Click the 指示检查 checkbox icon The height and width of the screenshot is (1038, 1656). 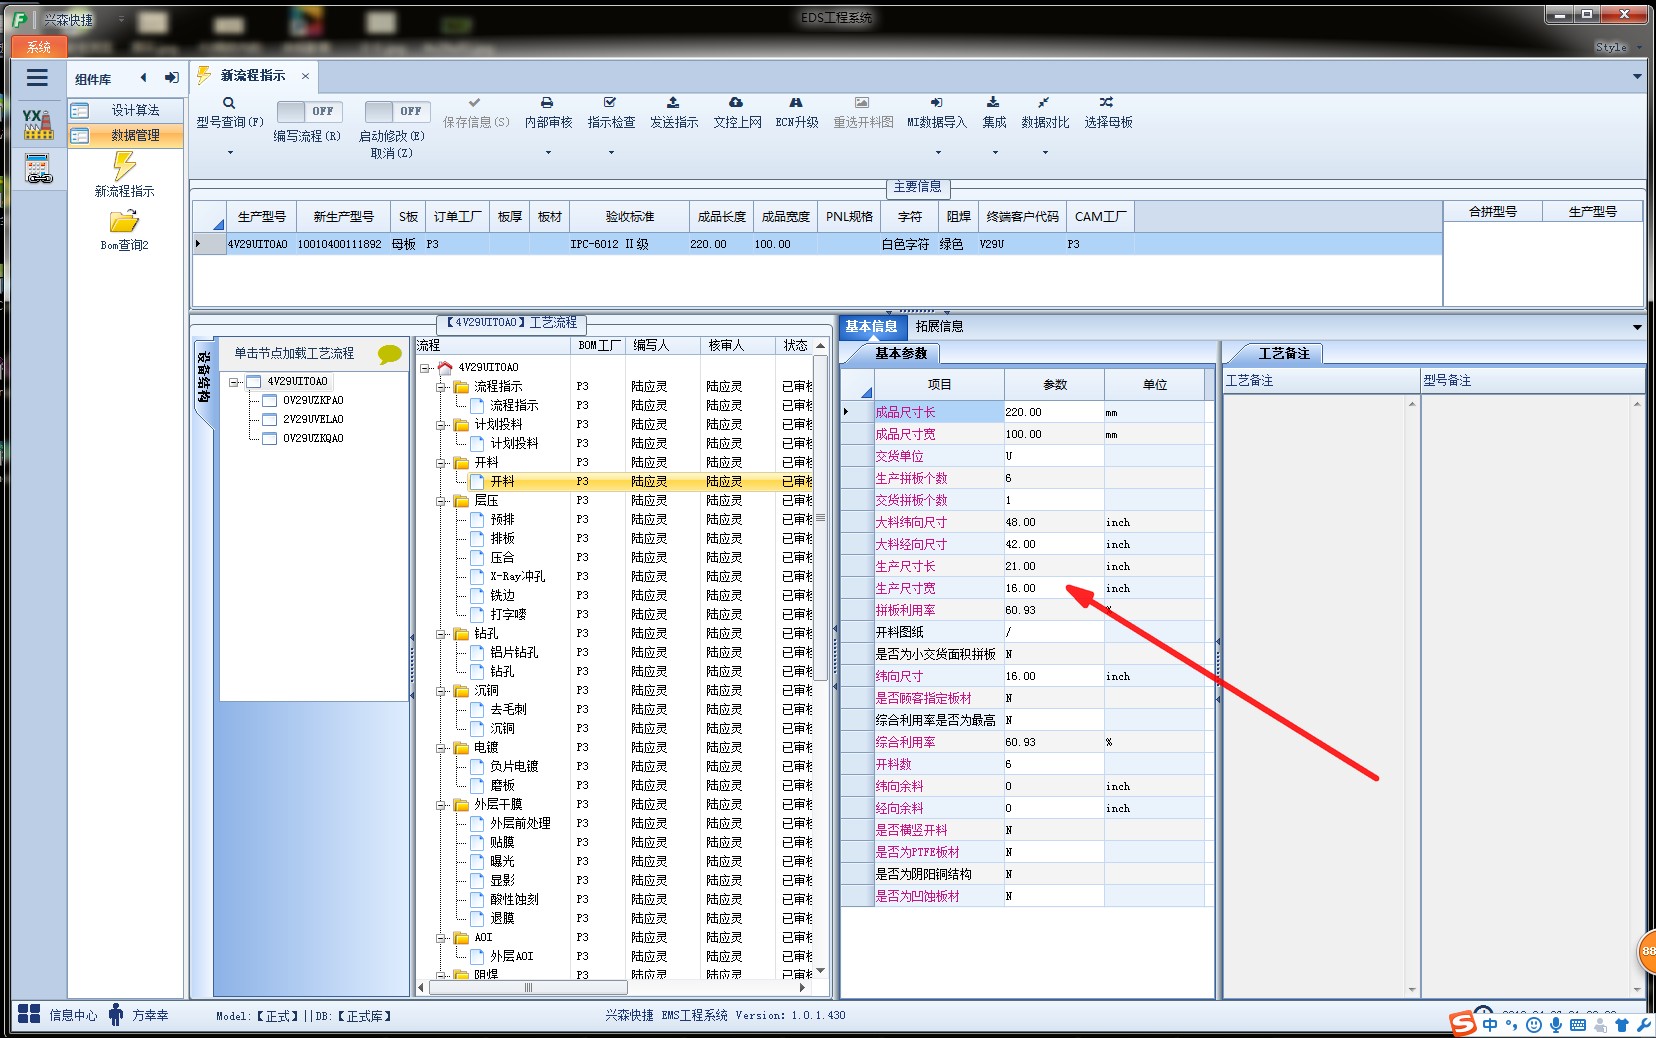(610, 102)
